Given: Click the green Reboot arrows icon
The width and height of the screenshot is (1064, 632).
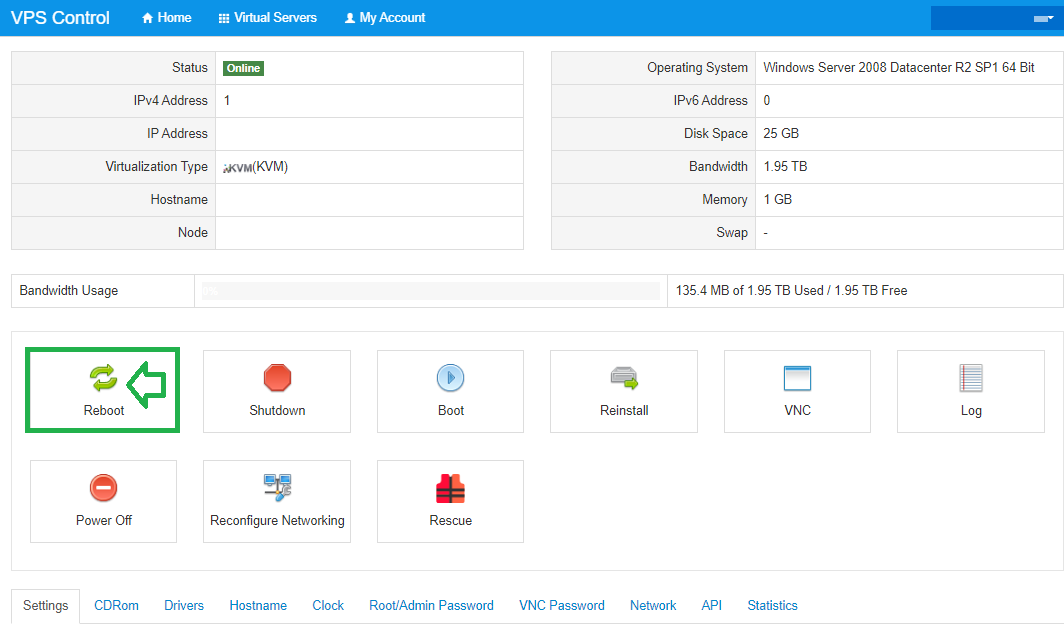Looking at the screenshot, I should 103,378.
